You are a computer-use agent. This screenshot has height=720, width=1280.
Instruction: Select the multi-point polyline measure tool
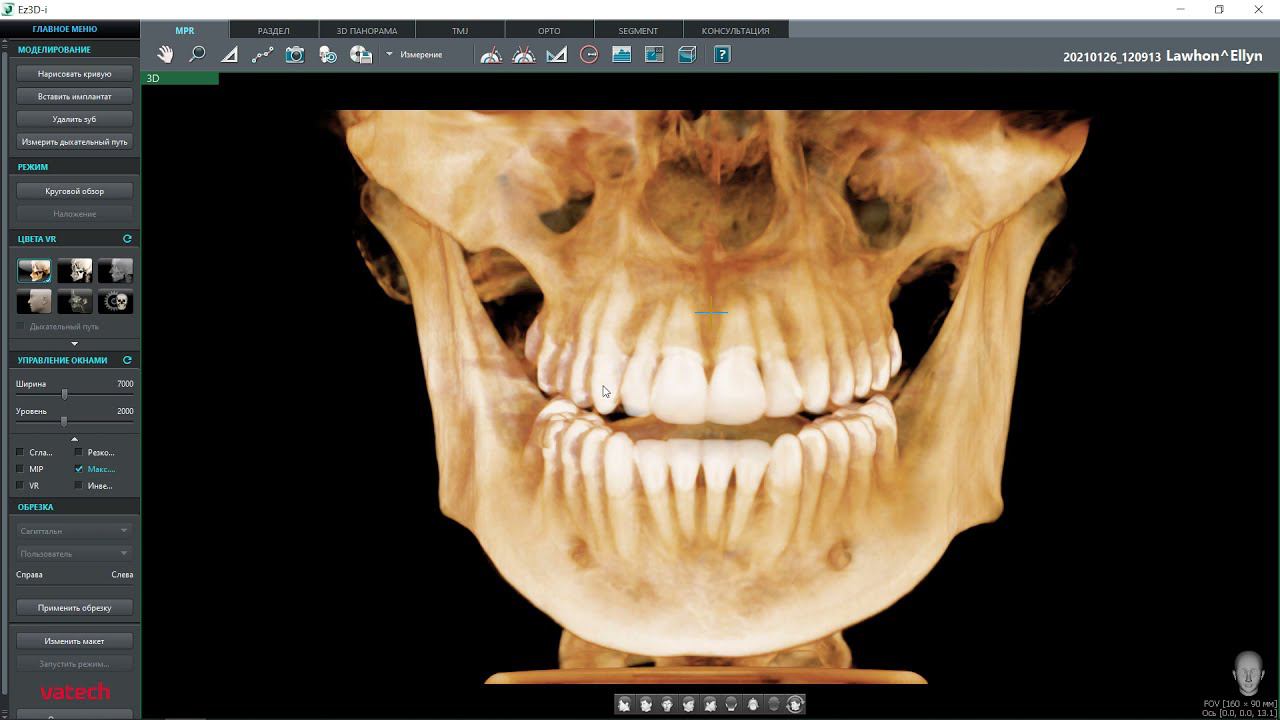pos(262,55)
